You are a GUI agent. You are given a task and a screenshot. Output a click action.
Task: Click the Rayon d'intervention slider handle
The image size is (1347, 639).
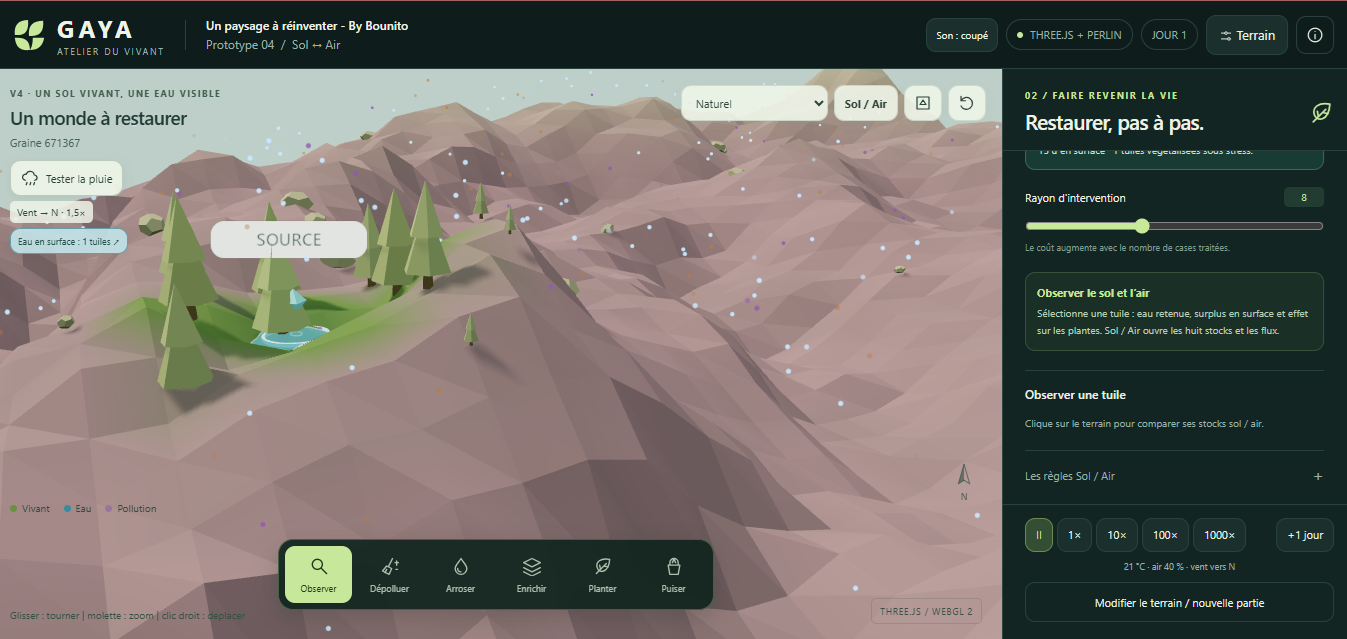point(1143,226)
